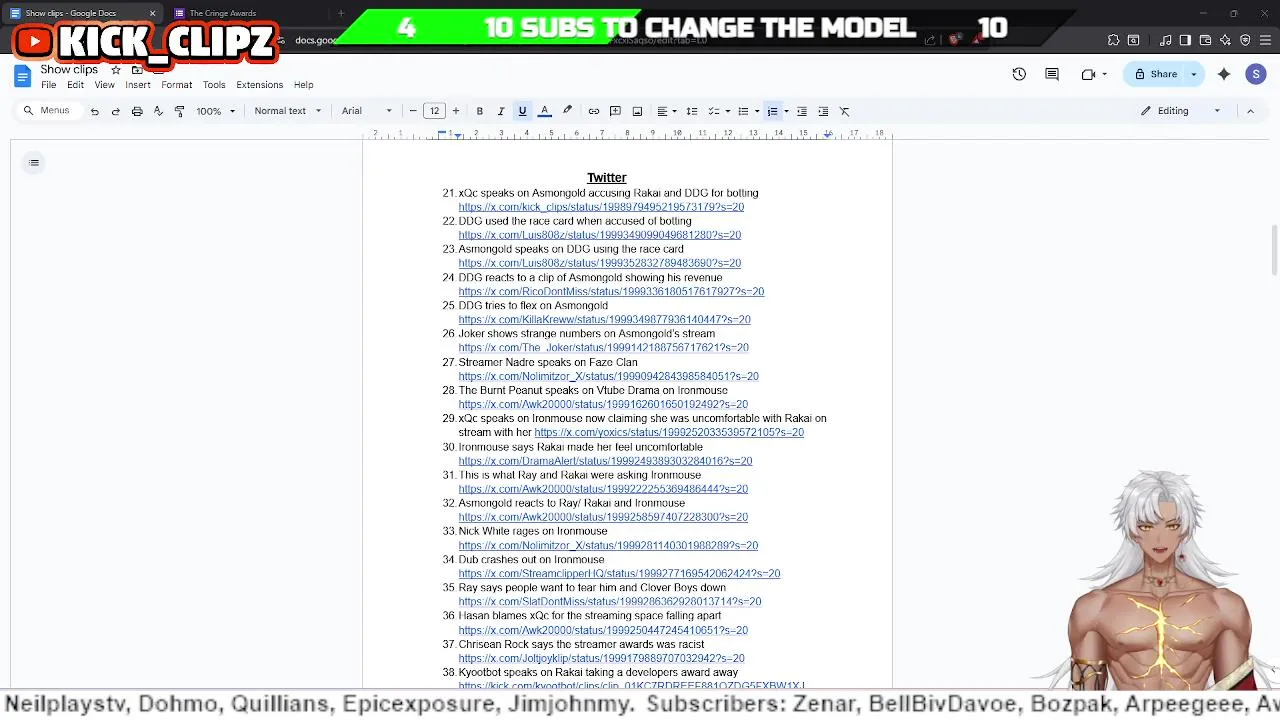Open the Insert menu
This screenshot has height=720, width=1280.
point(138,85)
